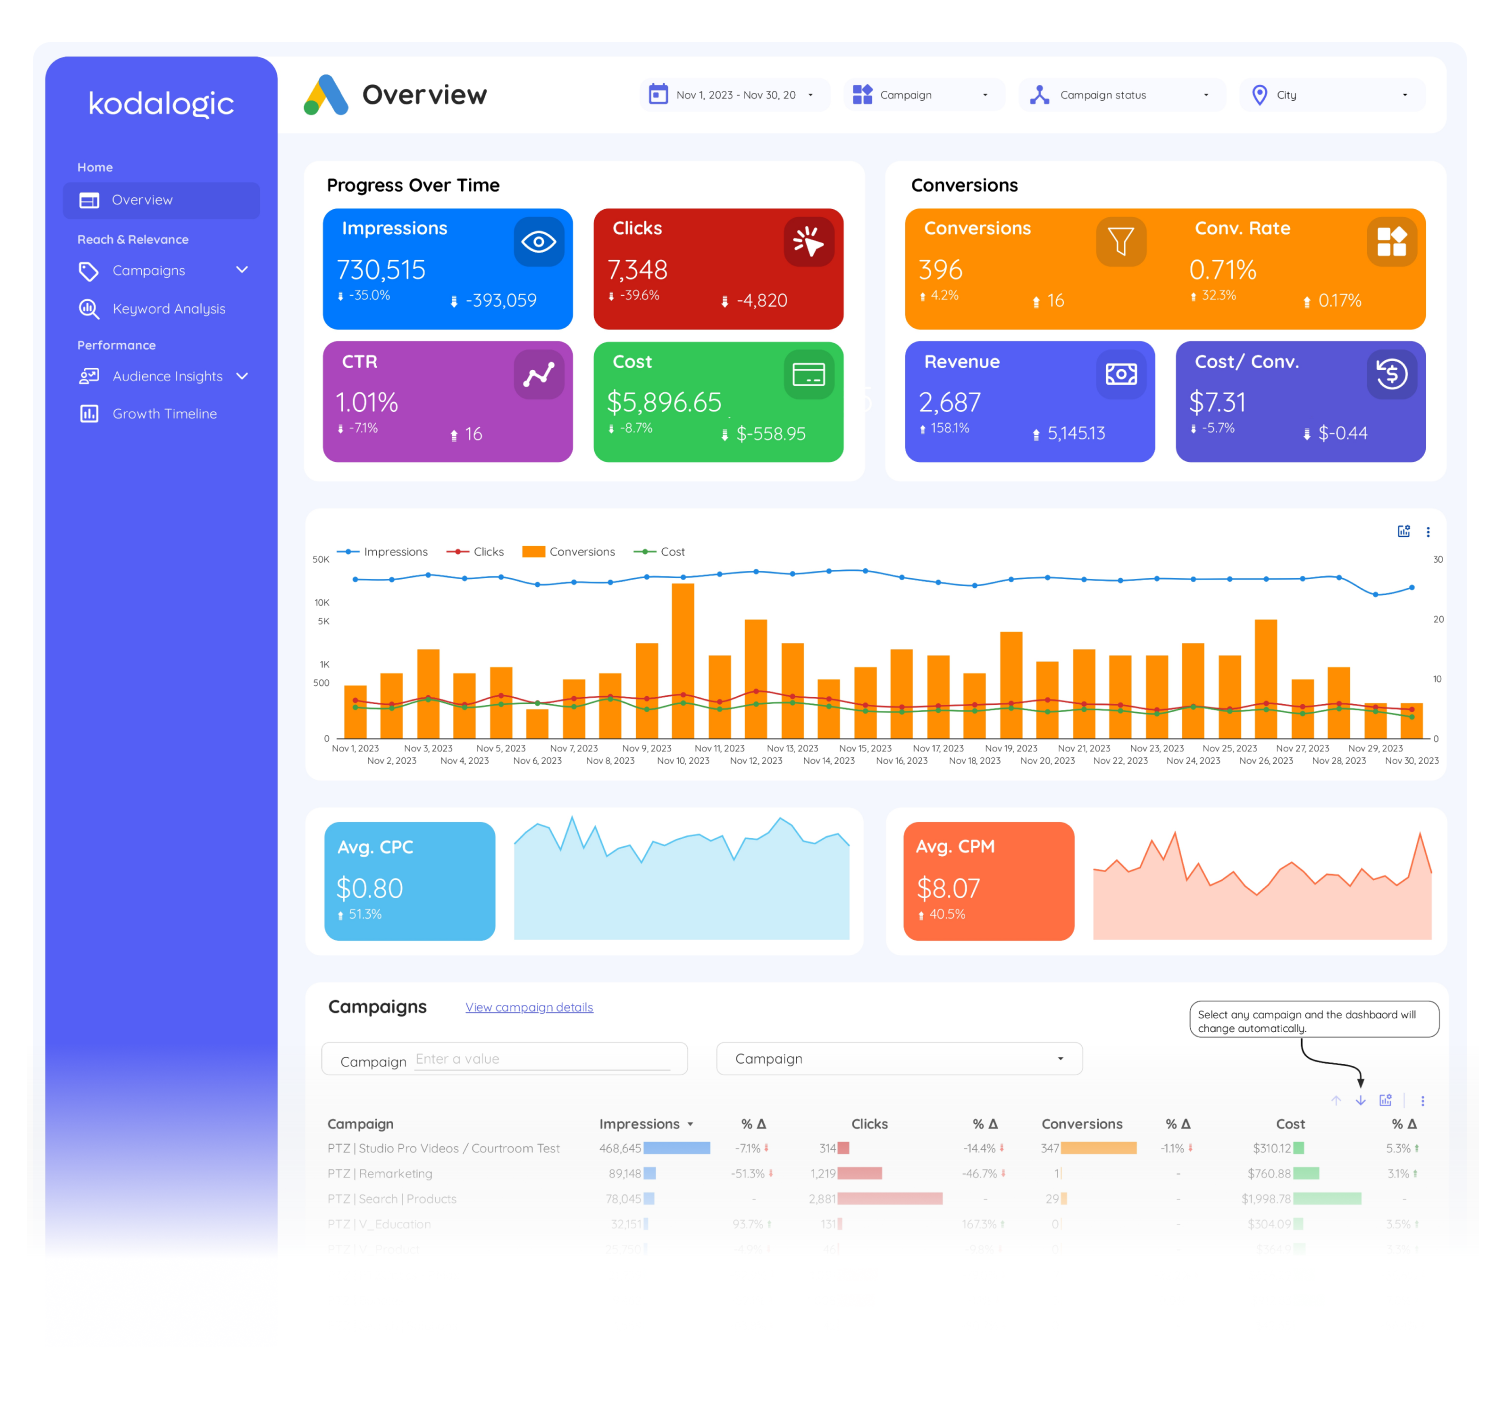Click the trend line icon on CTR card
Image resolution: width=1500 pixels, height=1401 pixels.
[x=539, y=375]
